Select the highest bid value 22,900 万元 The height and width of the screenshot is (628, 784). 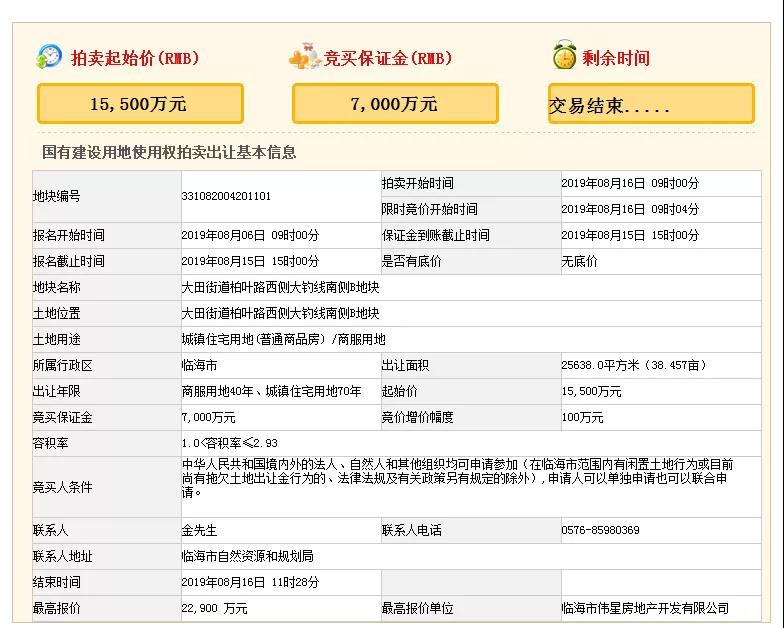click(214, 608)
